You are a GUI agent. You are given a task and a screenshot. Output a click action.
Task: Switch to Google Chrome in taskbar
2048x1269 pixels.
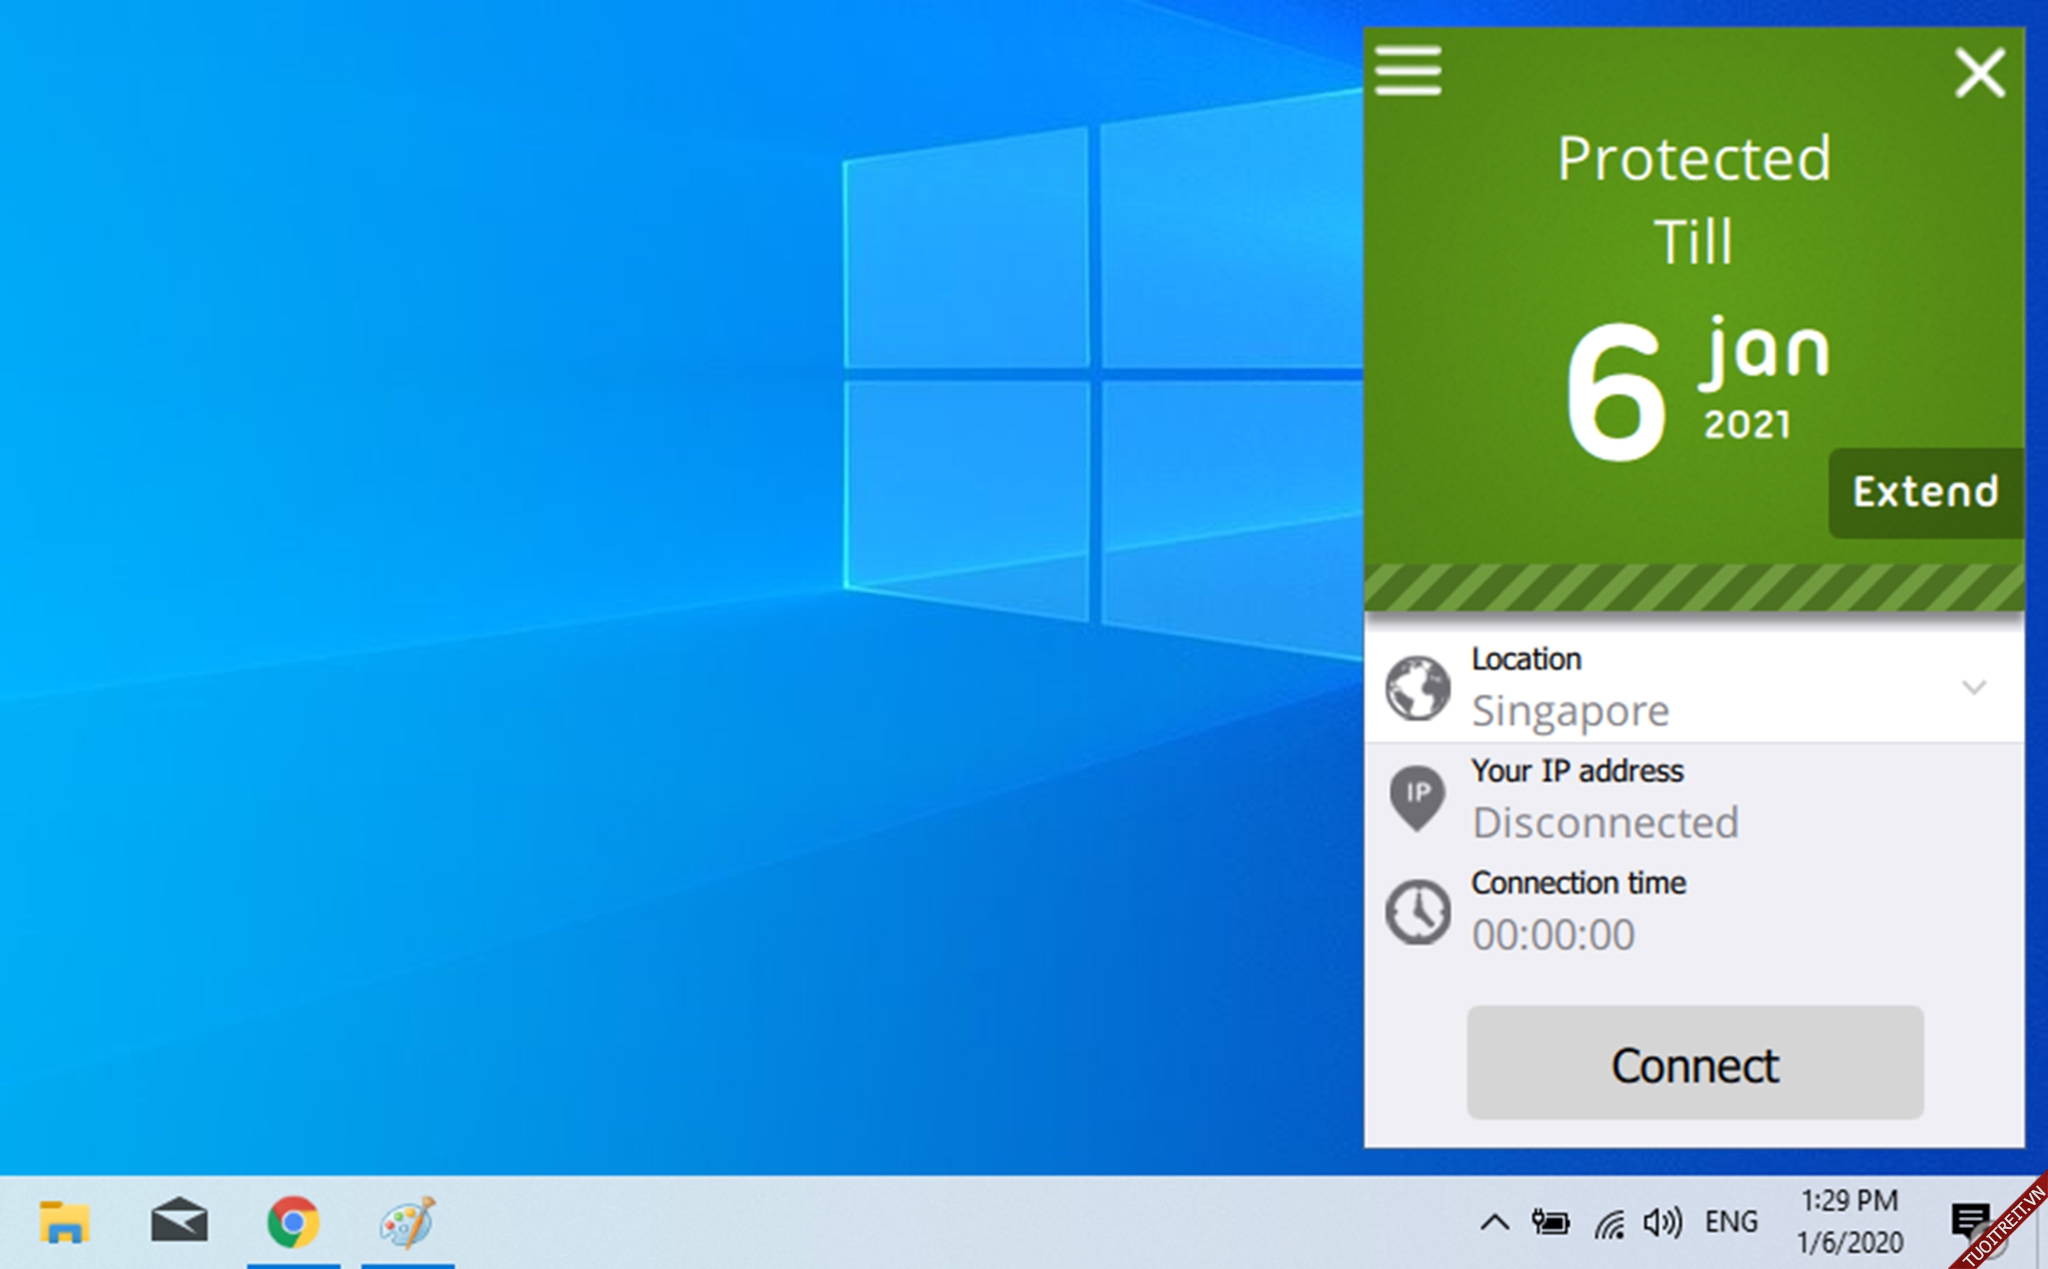pos(293,1222)
